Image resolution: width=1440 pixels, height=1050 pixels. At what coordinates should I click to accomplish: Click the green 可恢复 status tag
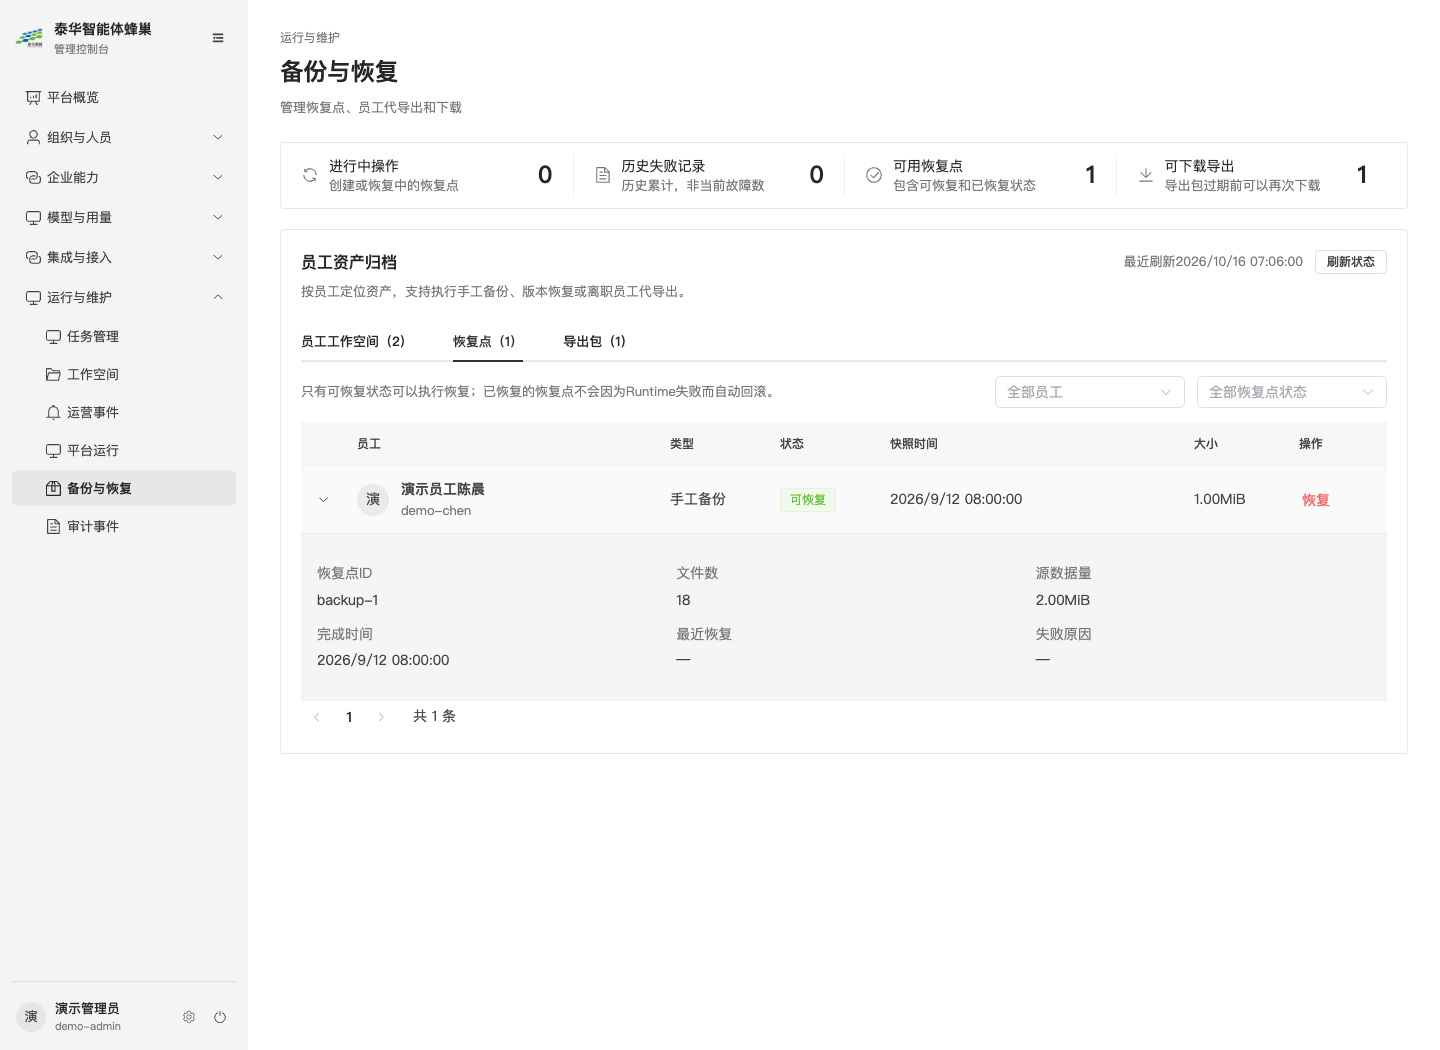[808, 500]
